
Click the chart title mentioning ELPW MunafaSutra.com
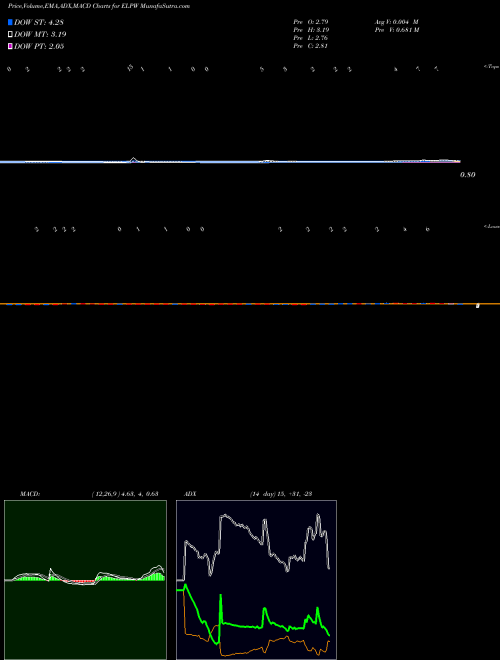(99, 6)
